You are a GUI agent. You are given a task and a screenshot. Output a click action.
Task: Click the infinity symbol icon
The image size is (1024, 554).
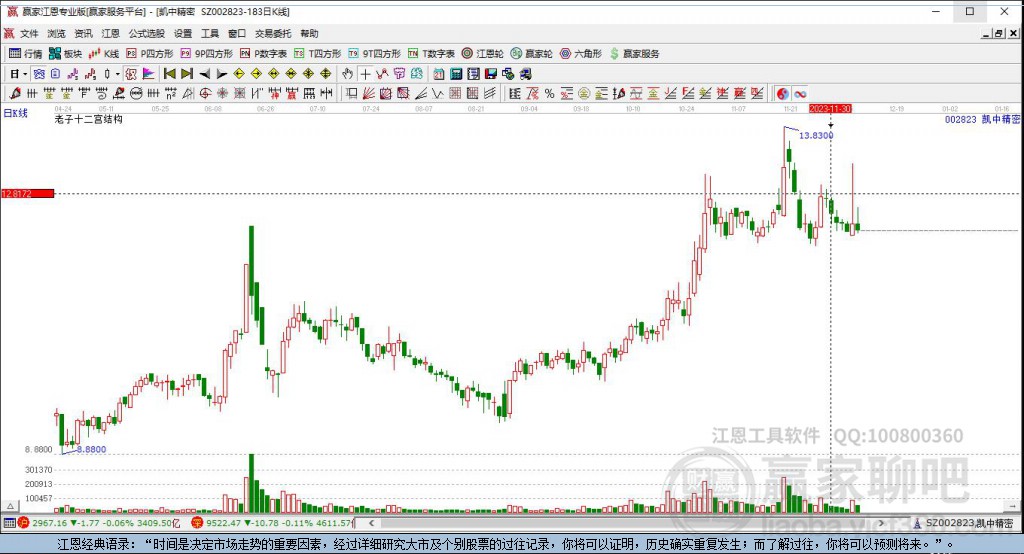tap(800, 93)
